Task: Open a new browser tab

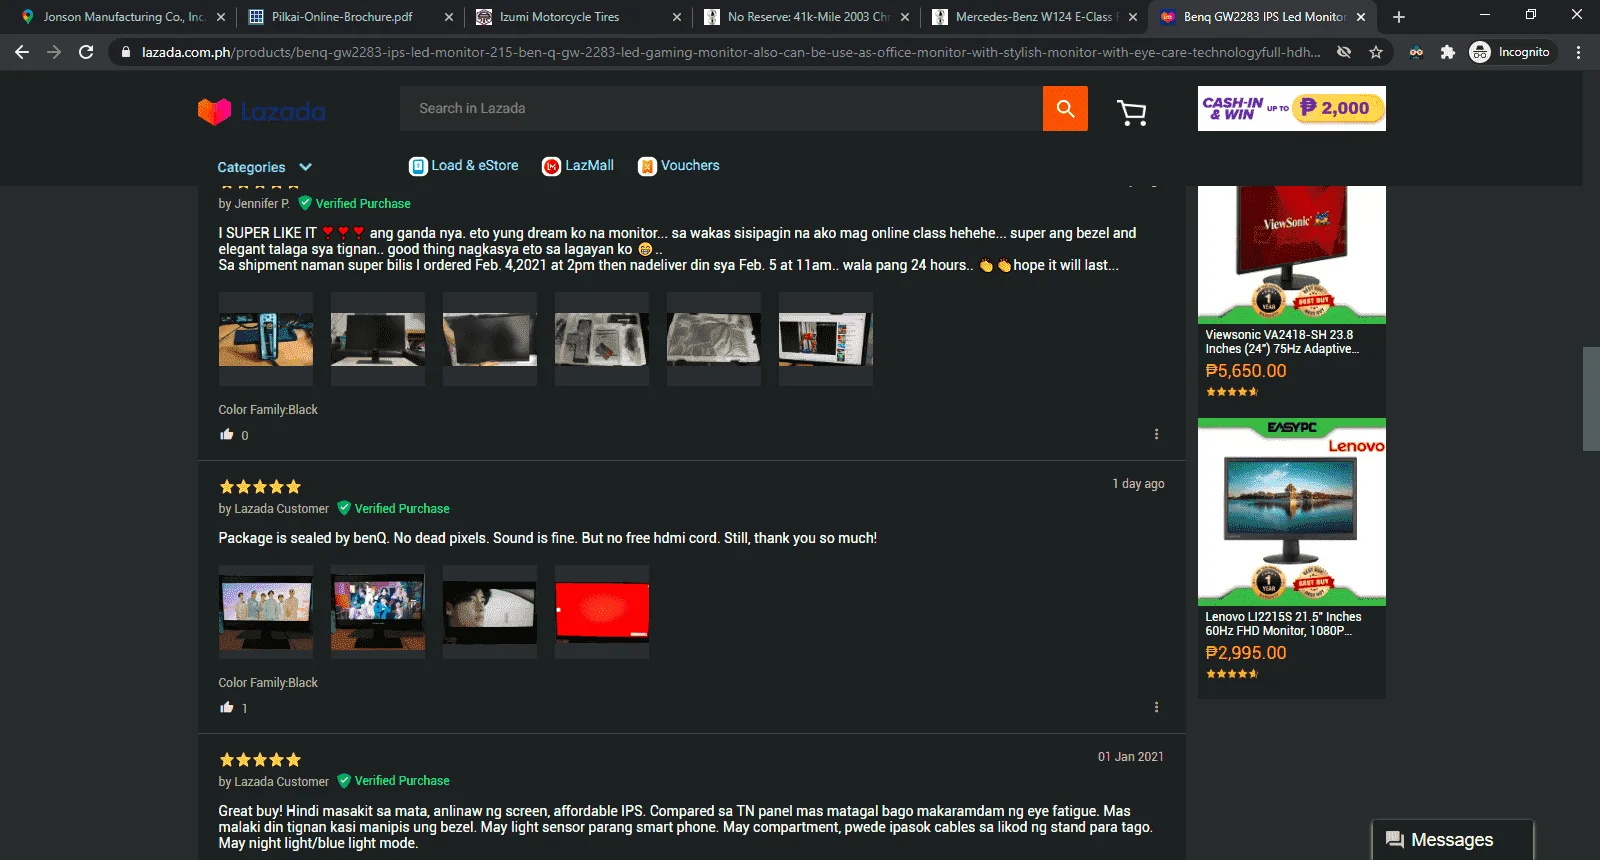Action: [x=1399, y=17]
